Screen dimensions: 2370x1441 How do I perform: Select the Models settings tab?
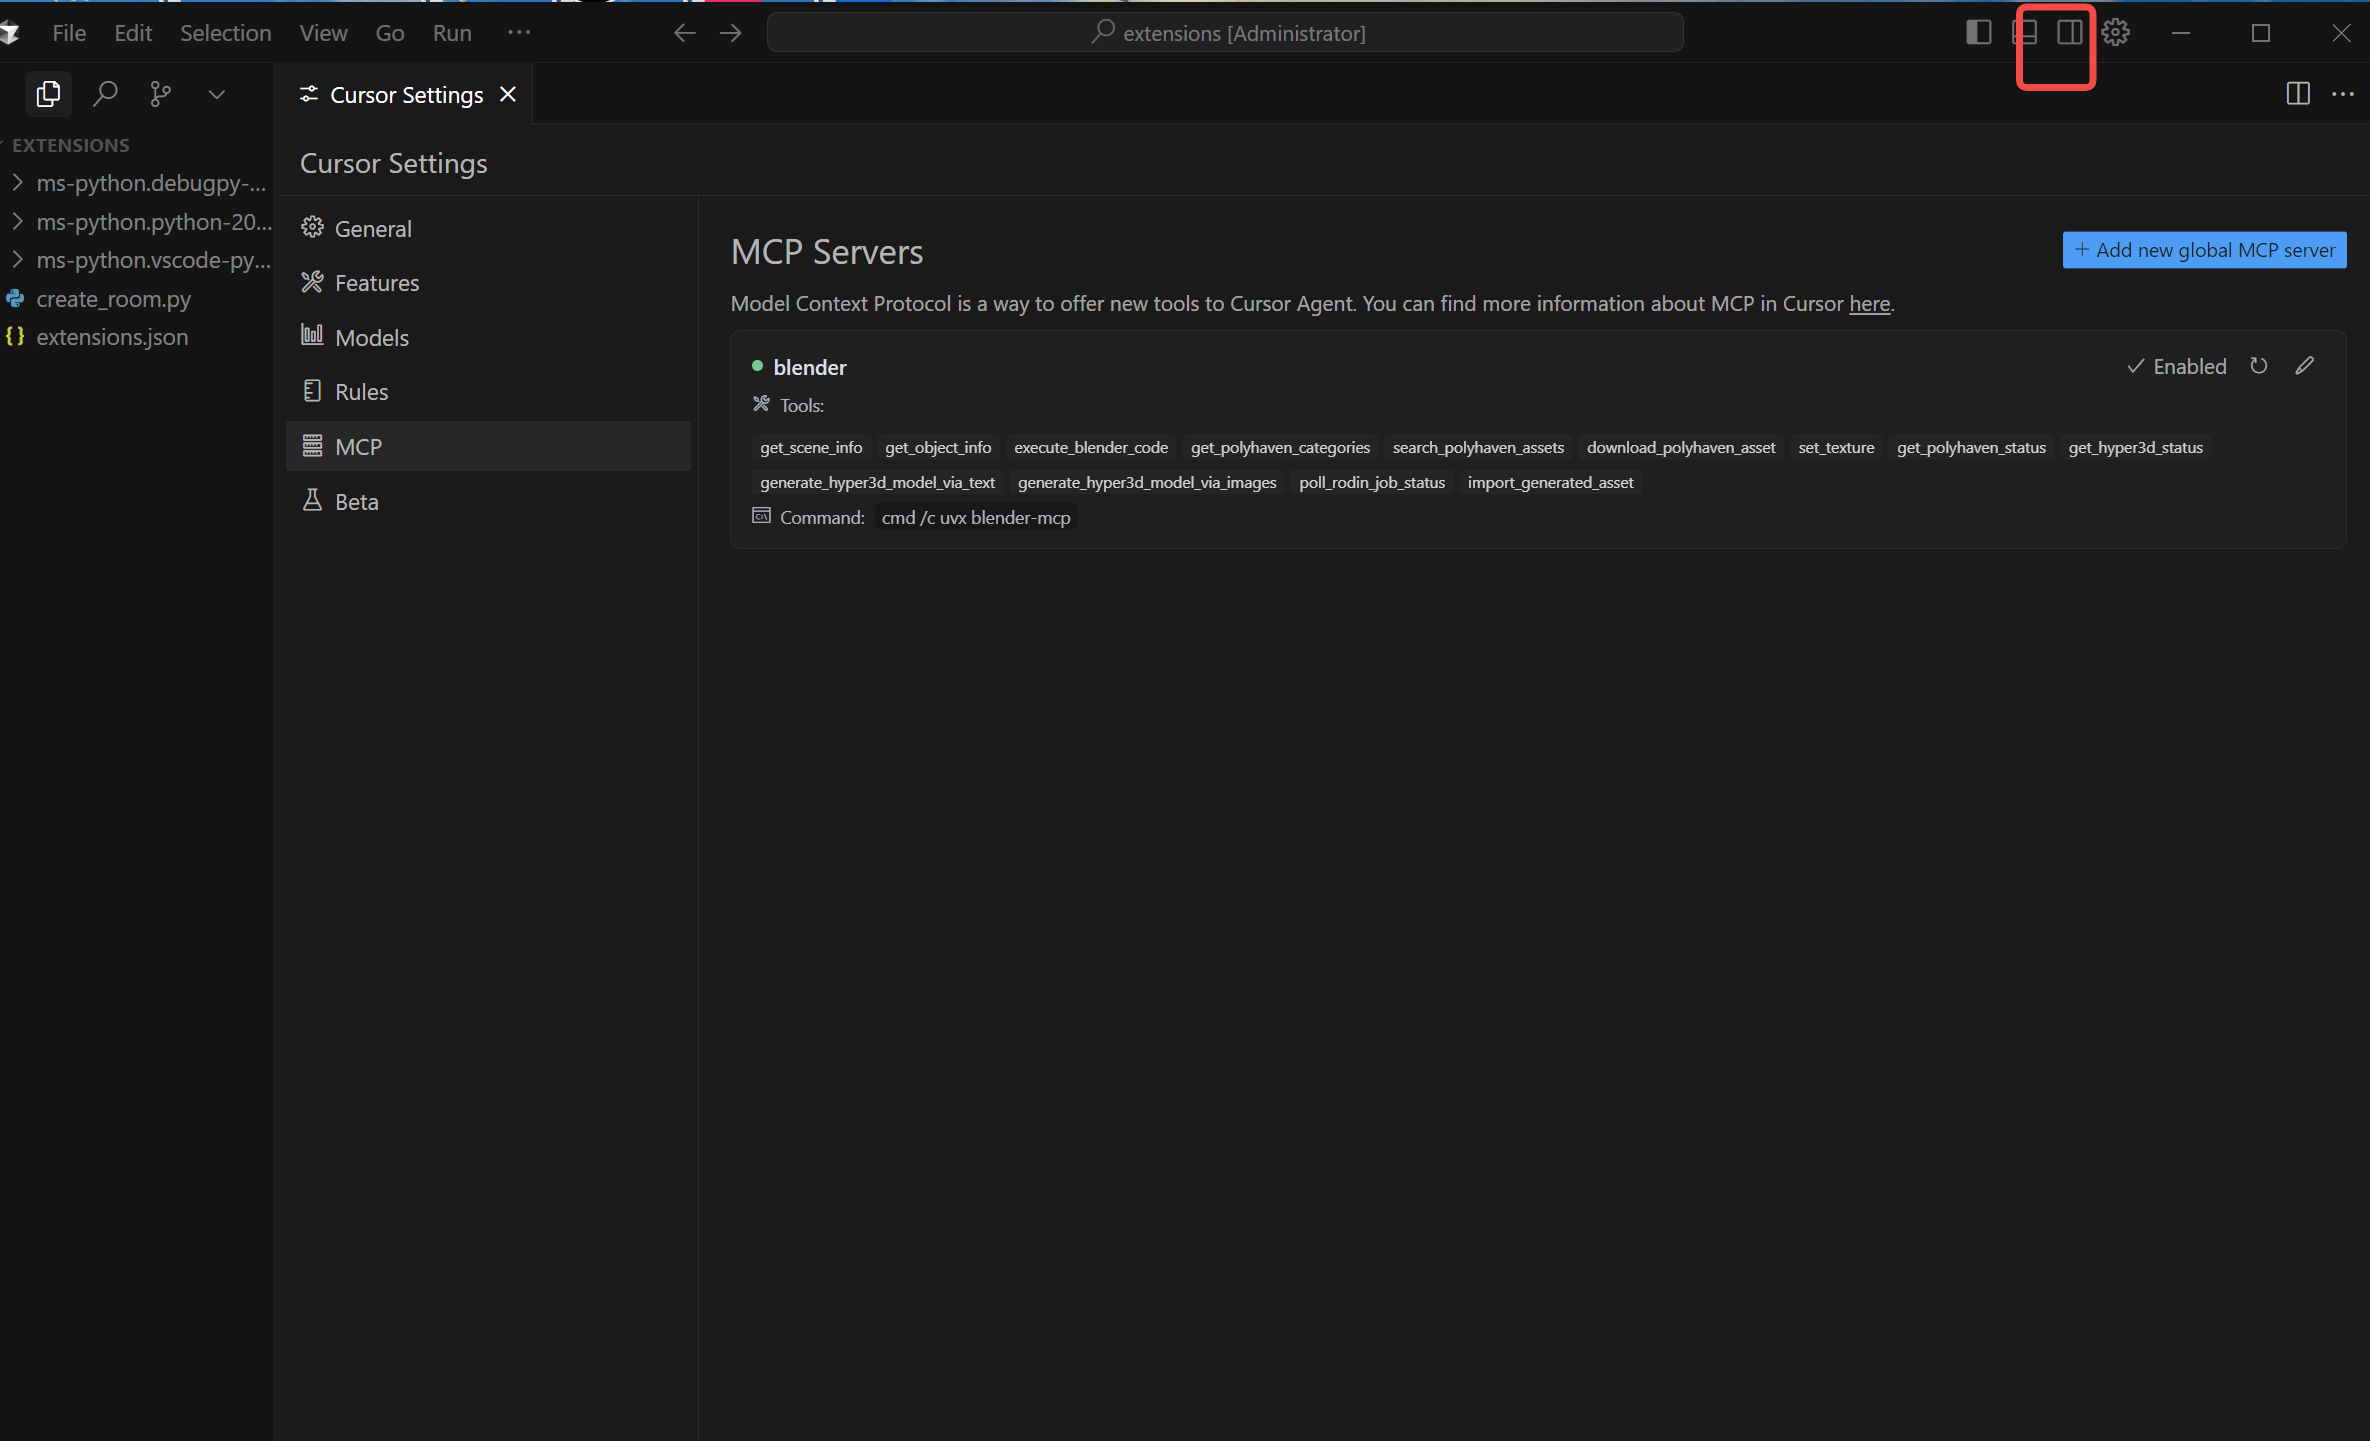371,338
